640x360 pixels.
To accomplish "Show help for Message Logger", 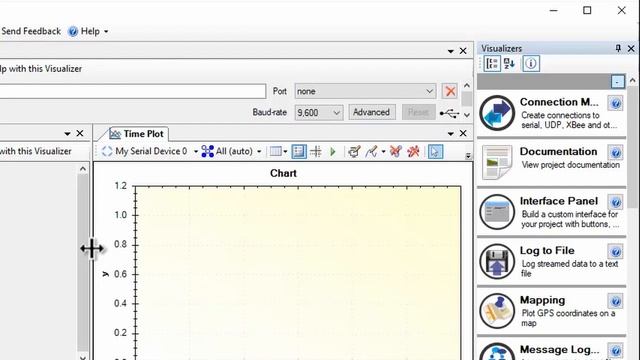I will (x=616, y=351).
